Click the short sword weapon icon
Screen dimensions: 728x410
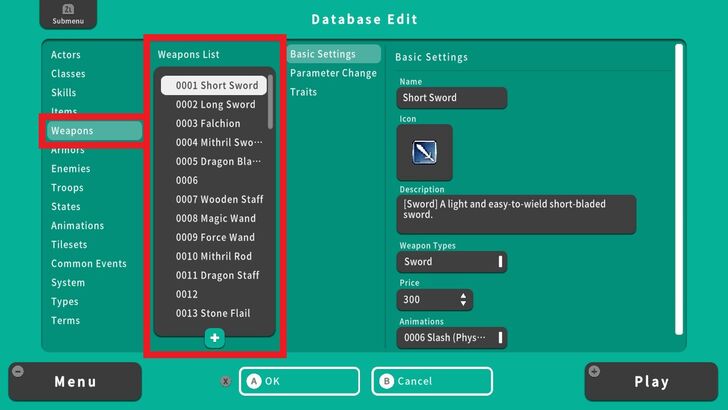(424, 152)
